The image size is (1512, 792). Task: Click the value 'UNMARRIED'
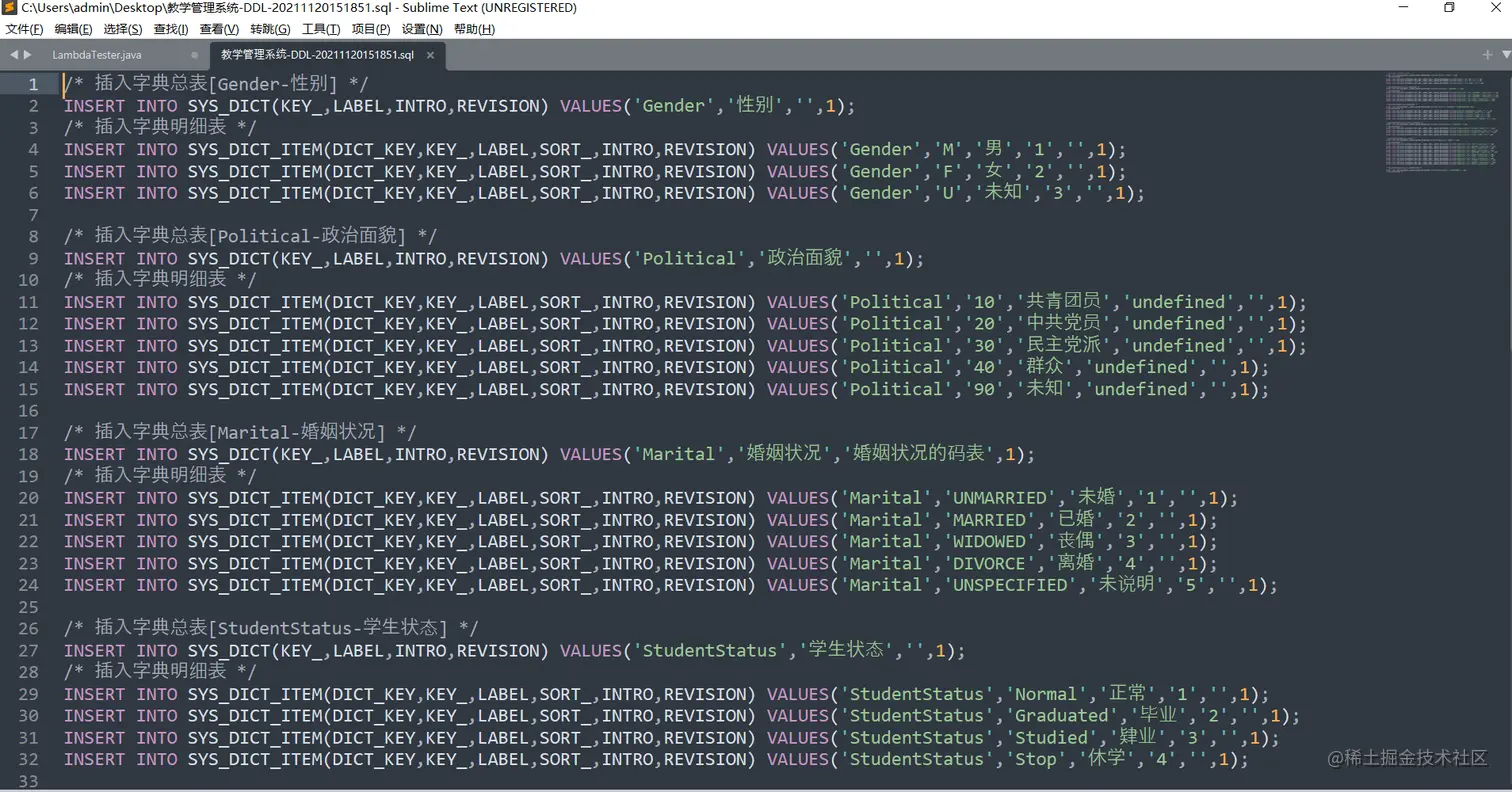click(x=1001, y=498)
